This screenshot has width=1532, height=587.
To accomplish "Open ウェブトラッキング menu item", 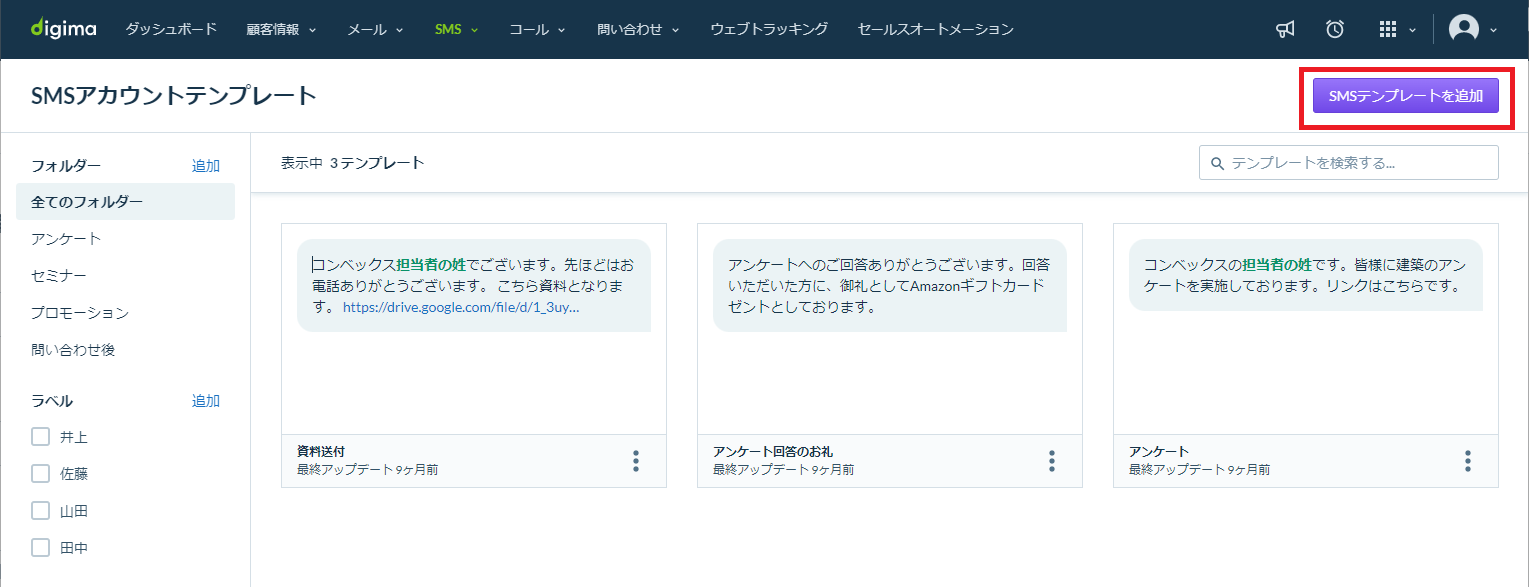I will pos(769,29).
